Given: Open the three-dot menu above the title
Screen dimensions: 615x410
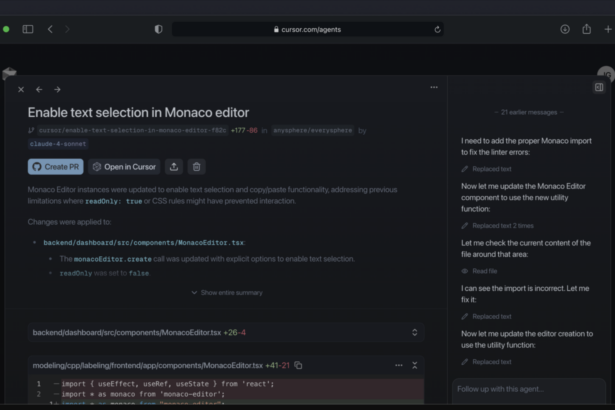Looking at the screenshot, I should (434, 87).
